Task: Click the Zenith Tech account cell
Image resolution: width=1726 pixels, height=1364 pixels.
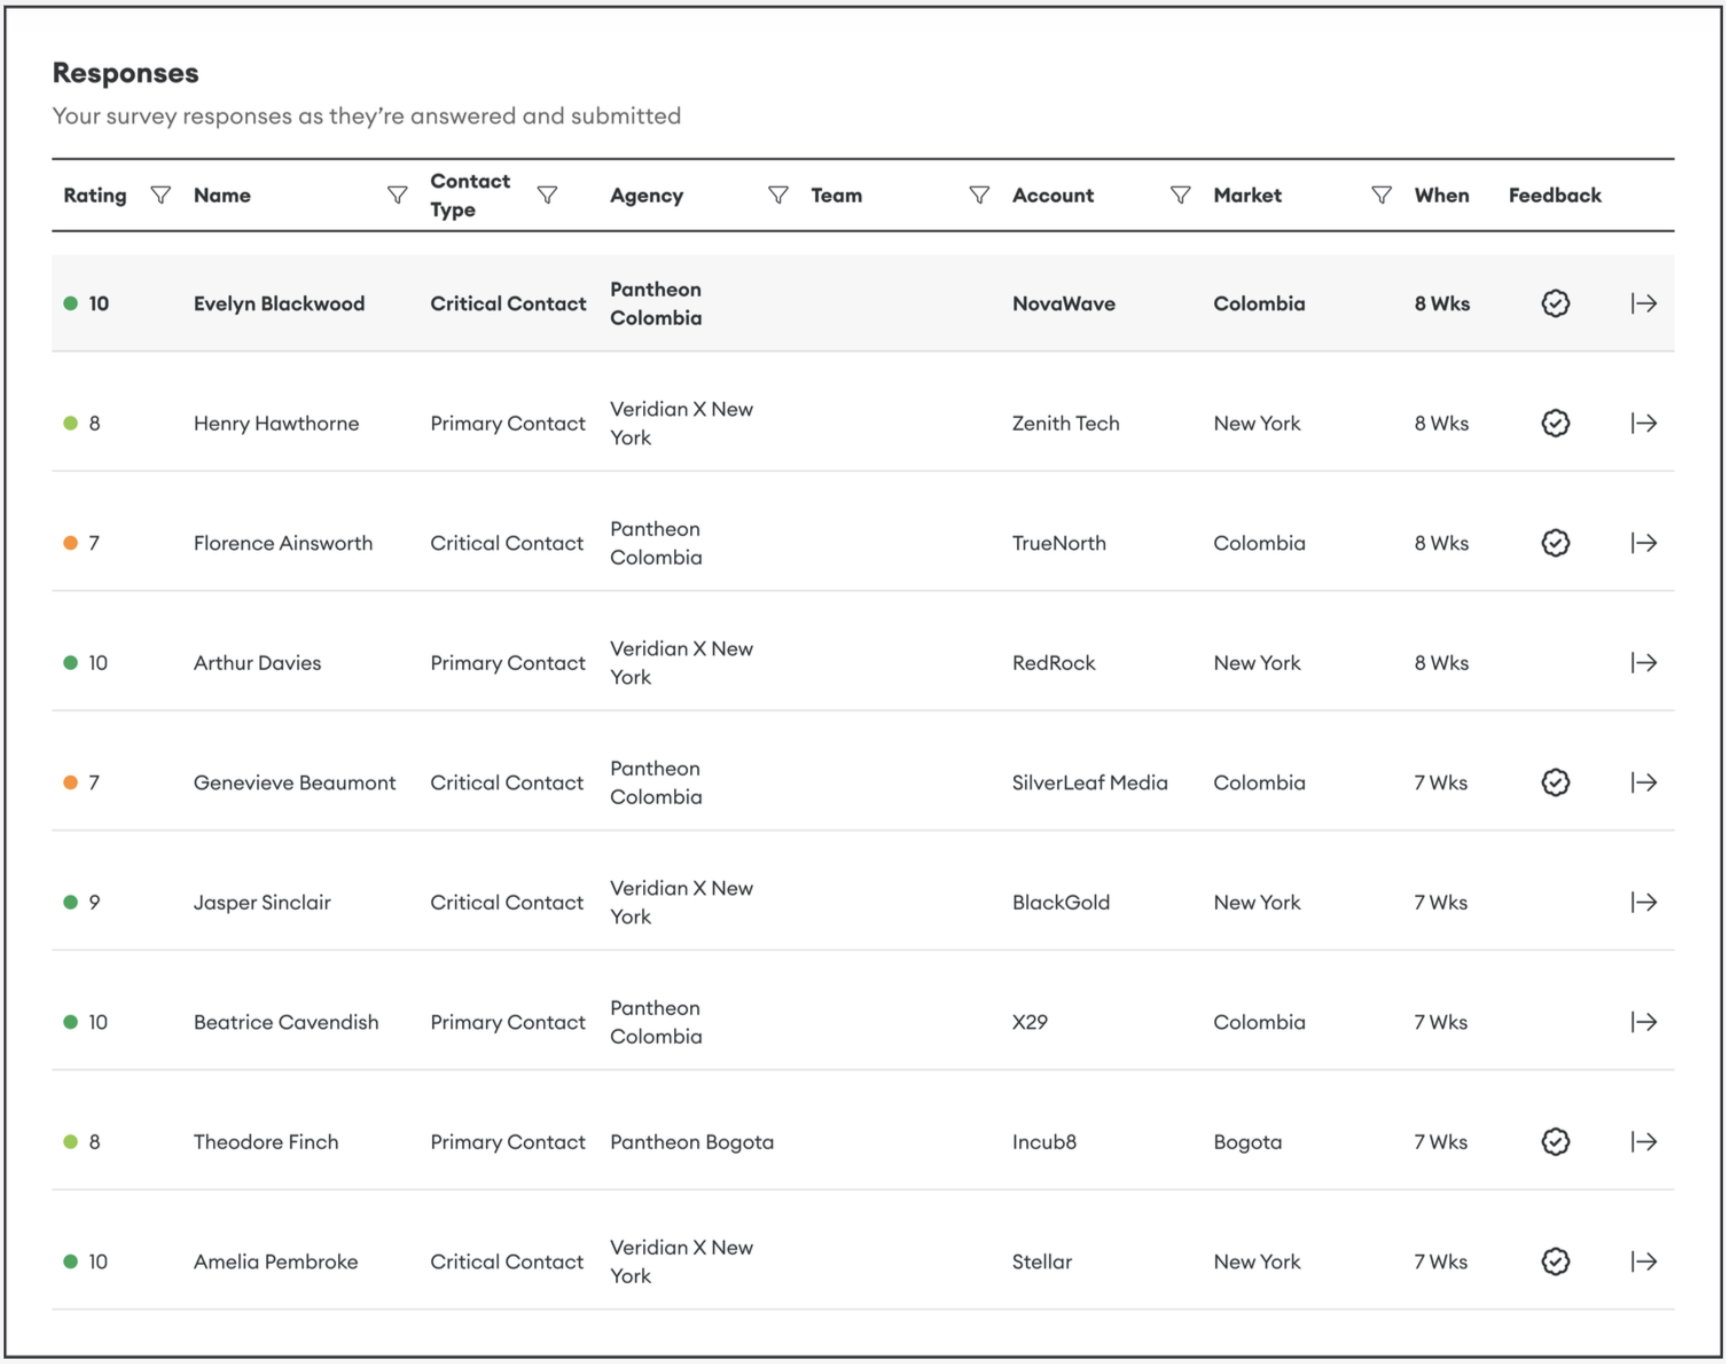Action: [x=1065, y=423]
